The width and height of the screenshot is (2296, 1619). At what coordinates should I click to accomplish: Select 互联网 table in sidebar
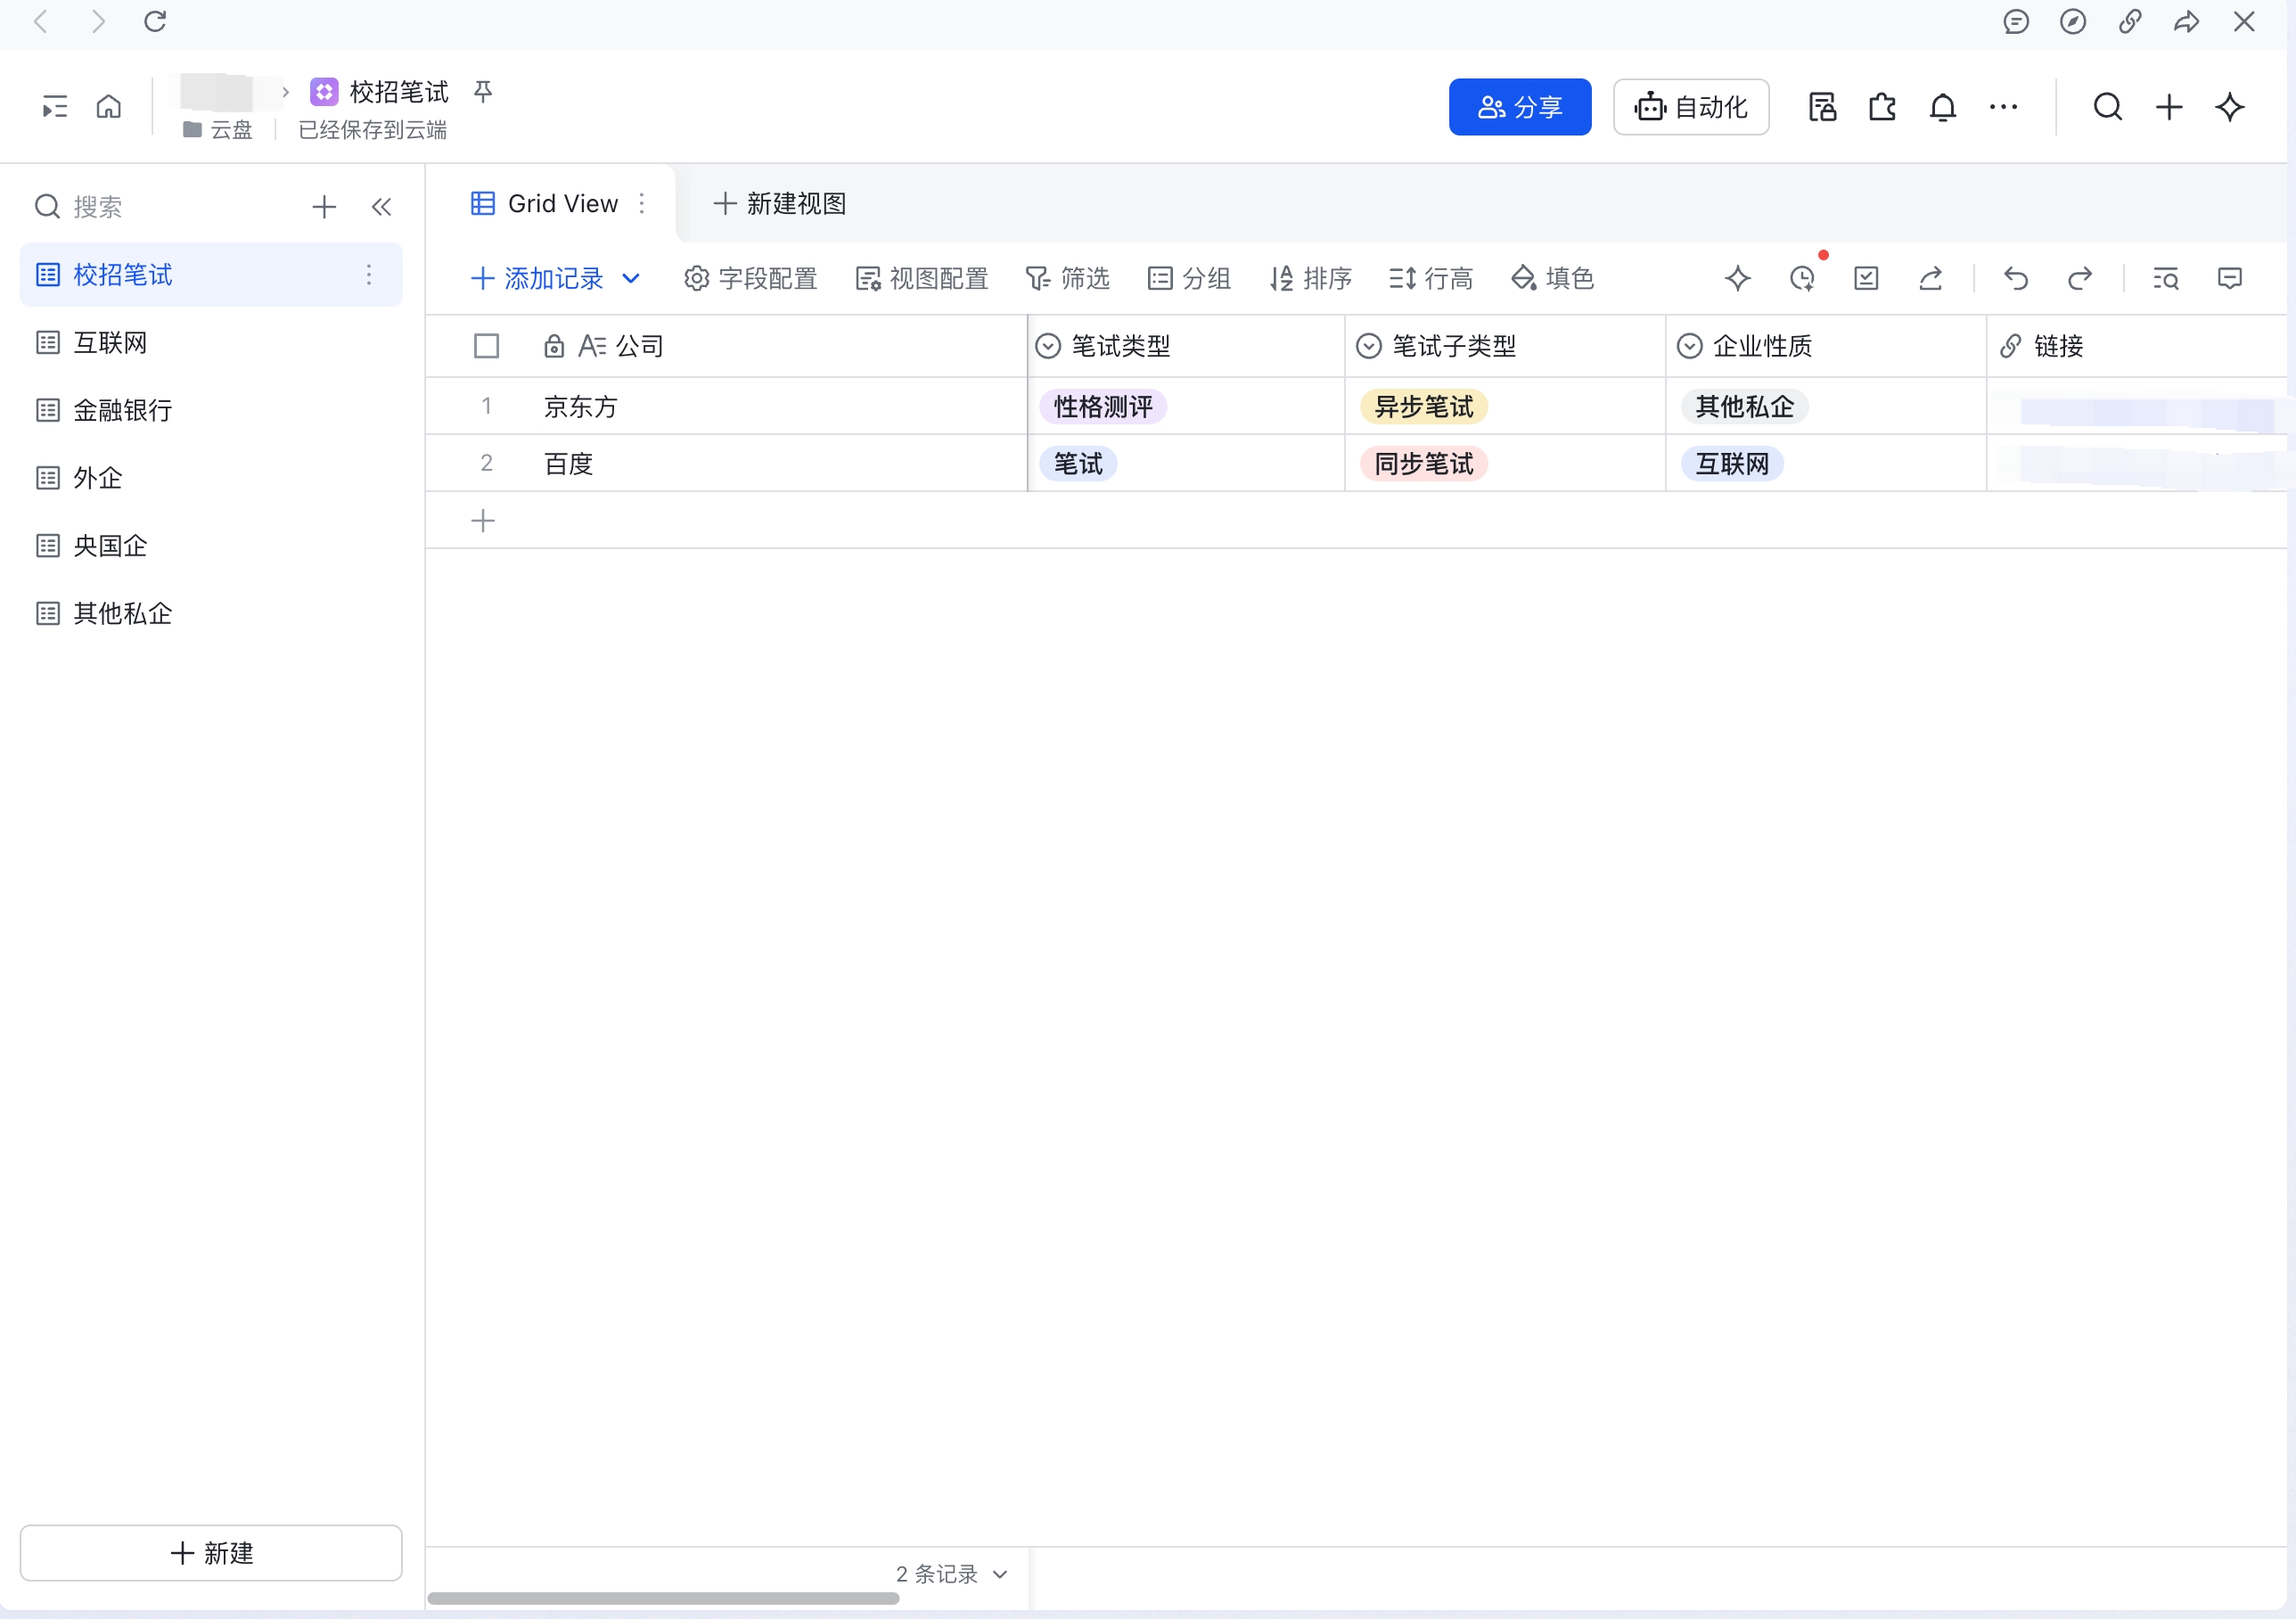[211, 343]
